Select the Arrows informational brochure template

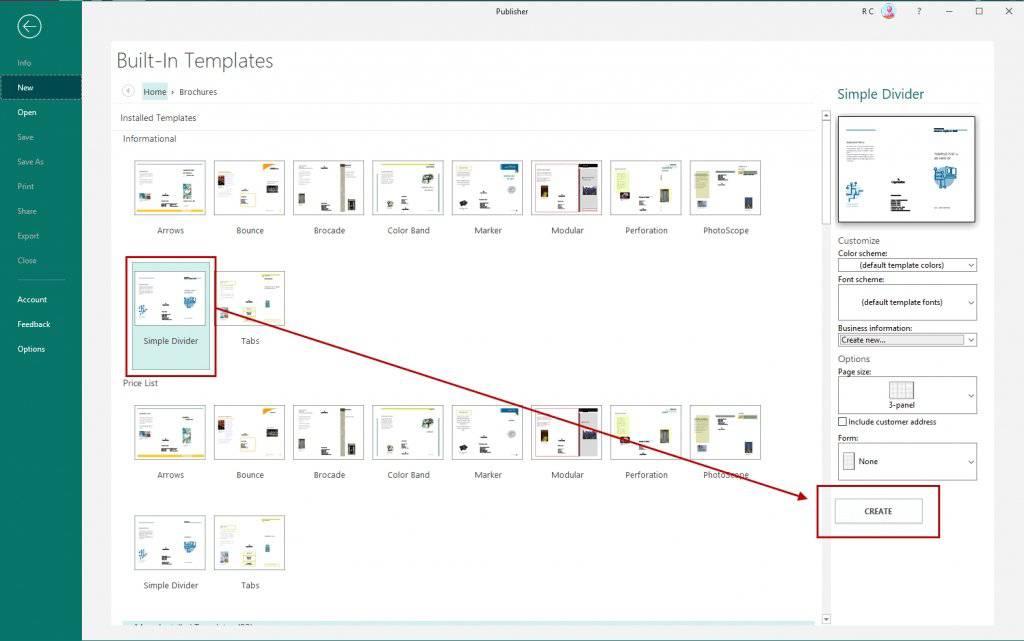pyautogui.click(x=170, y=188)
